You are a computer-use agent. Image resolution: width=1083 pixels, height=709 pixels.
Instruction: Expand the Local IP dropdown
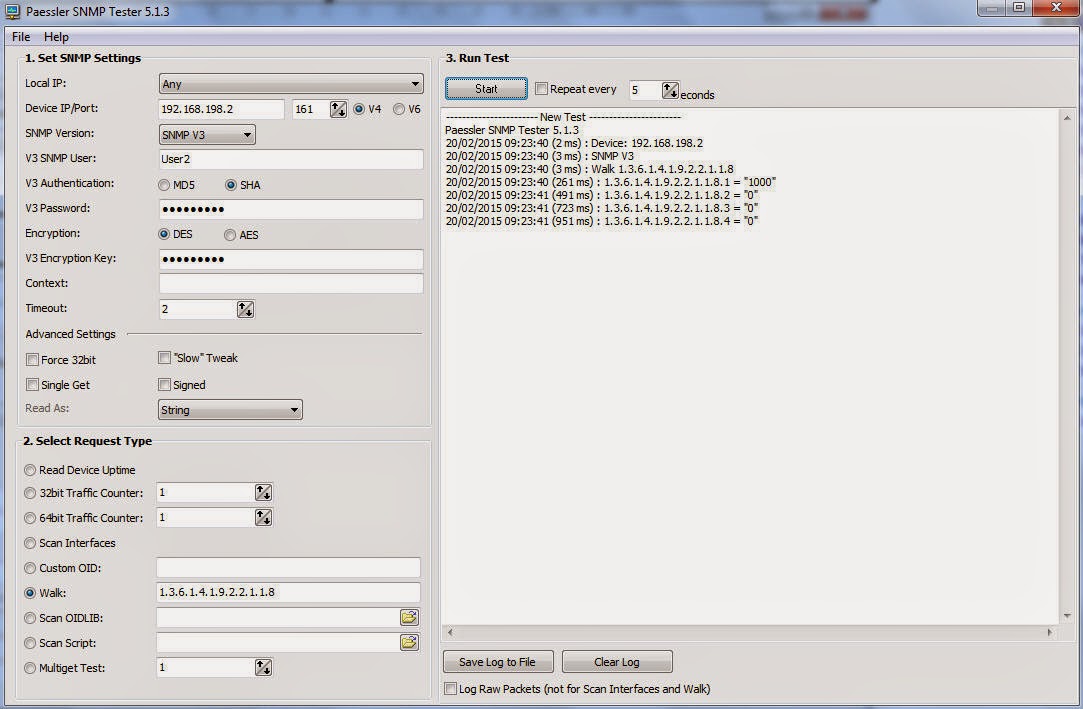click(x=291, y=84)
